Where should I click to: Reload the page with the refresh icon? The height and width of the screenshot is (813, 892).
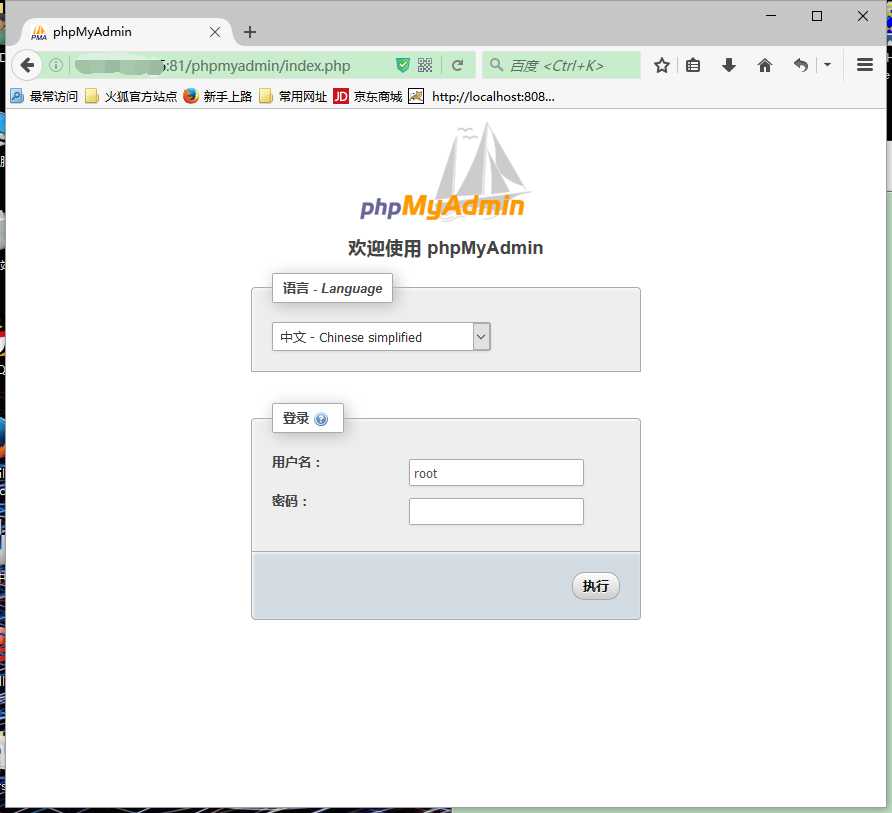(457, 65)
